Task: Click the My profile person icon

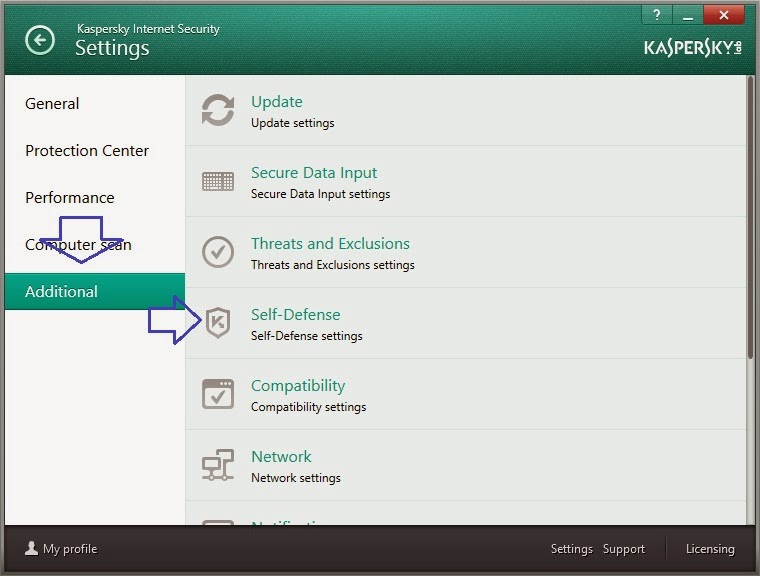Action: [32, 548]
